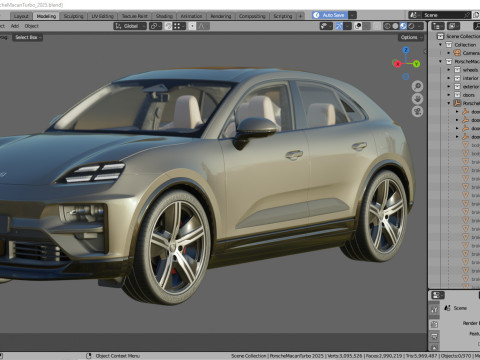
Task: Switch to the Shading workspace tab
Action: tap(164, 16)
